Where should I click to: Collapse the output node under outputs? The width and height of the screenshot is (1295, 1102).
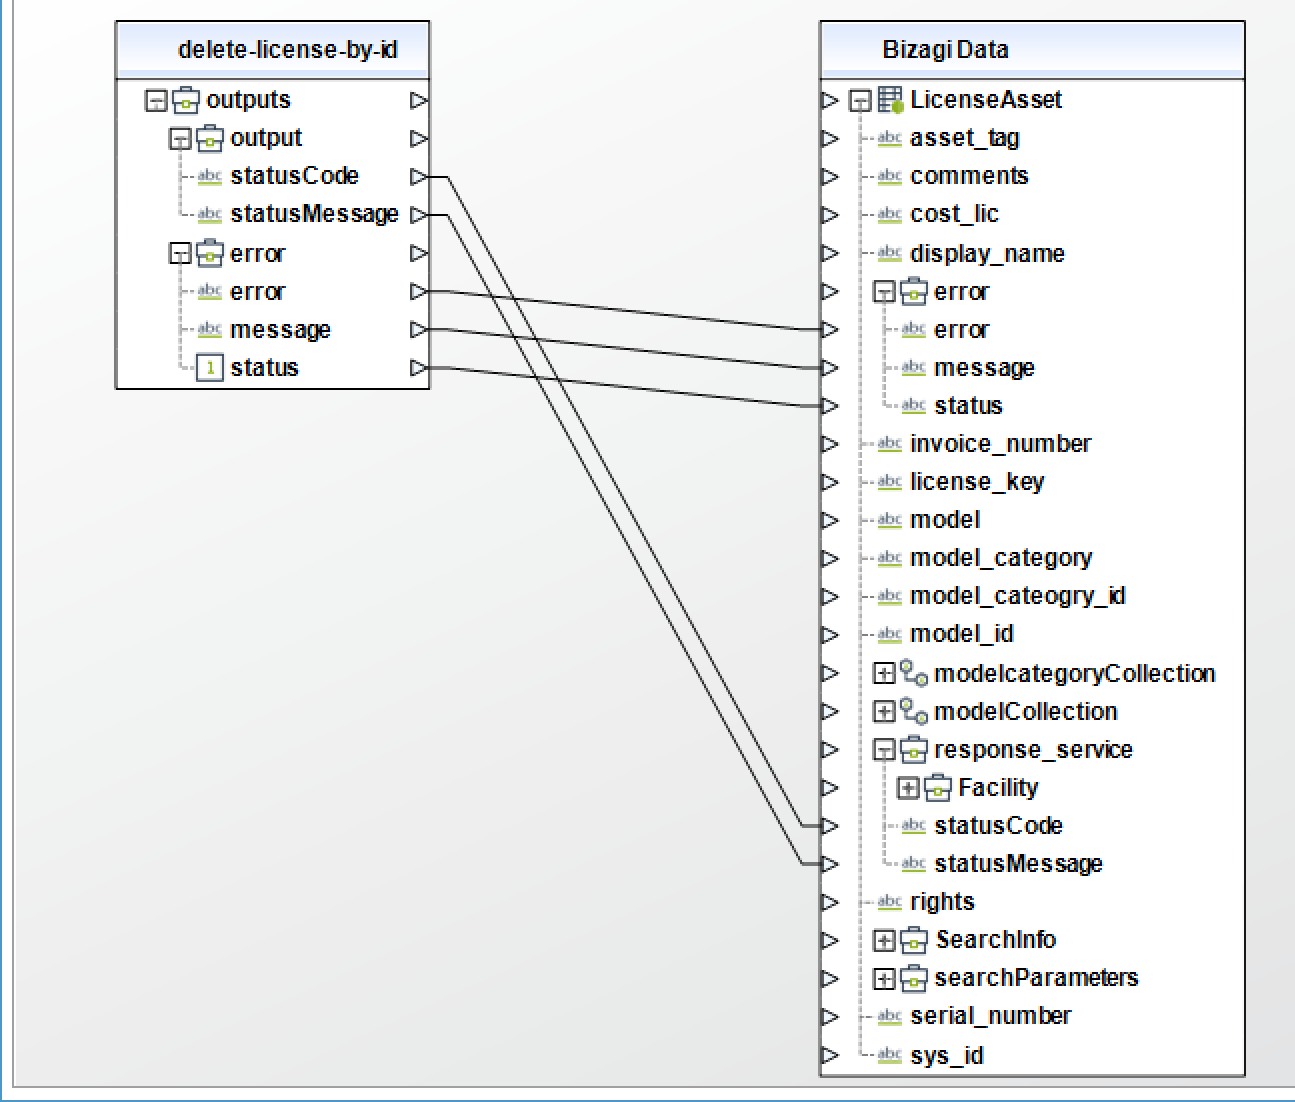pyautogui.click(x=179, y=139)
